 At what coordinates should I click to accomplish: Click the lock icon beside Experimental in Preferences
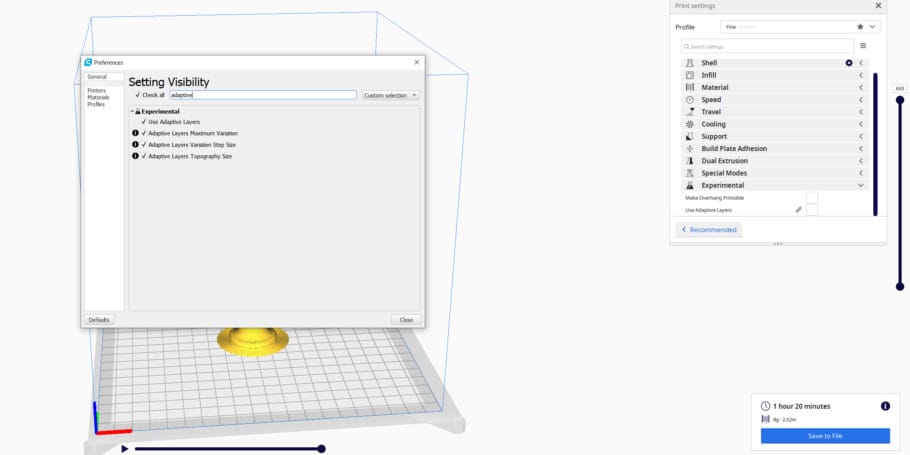pos(138,111)
